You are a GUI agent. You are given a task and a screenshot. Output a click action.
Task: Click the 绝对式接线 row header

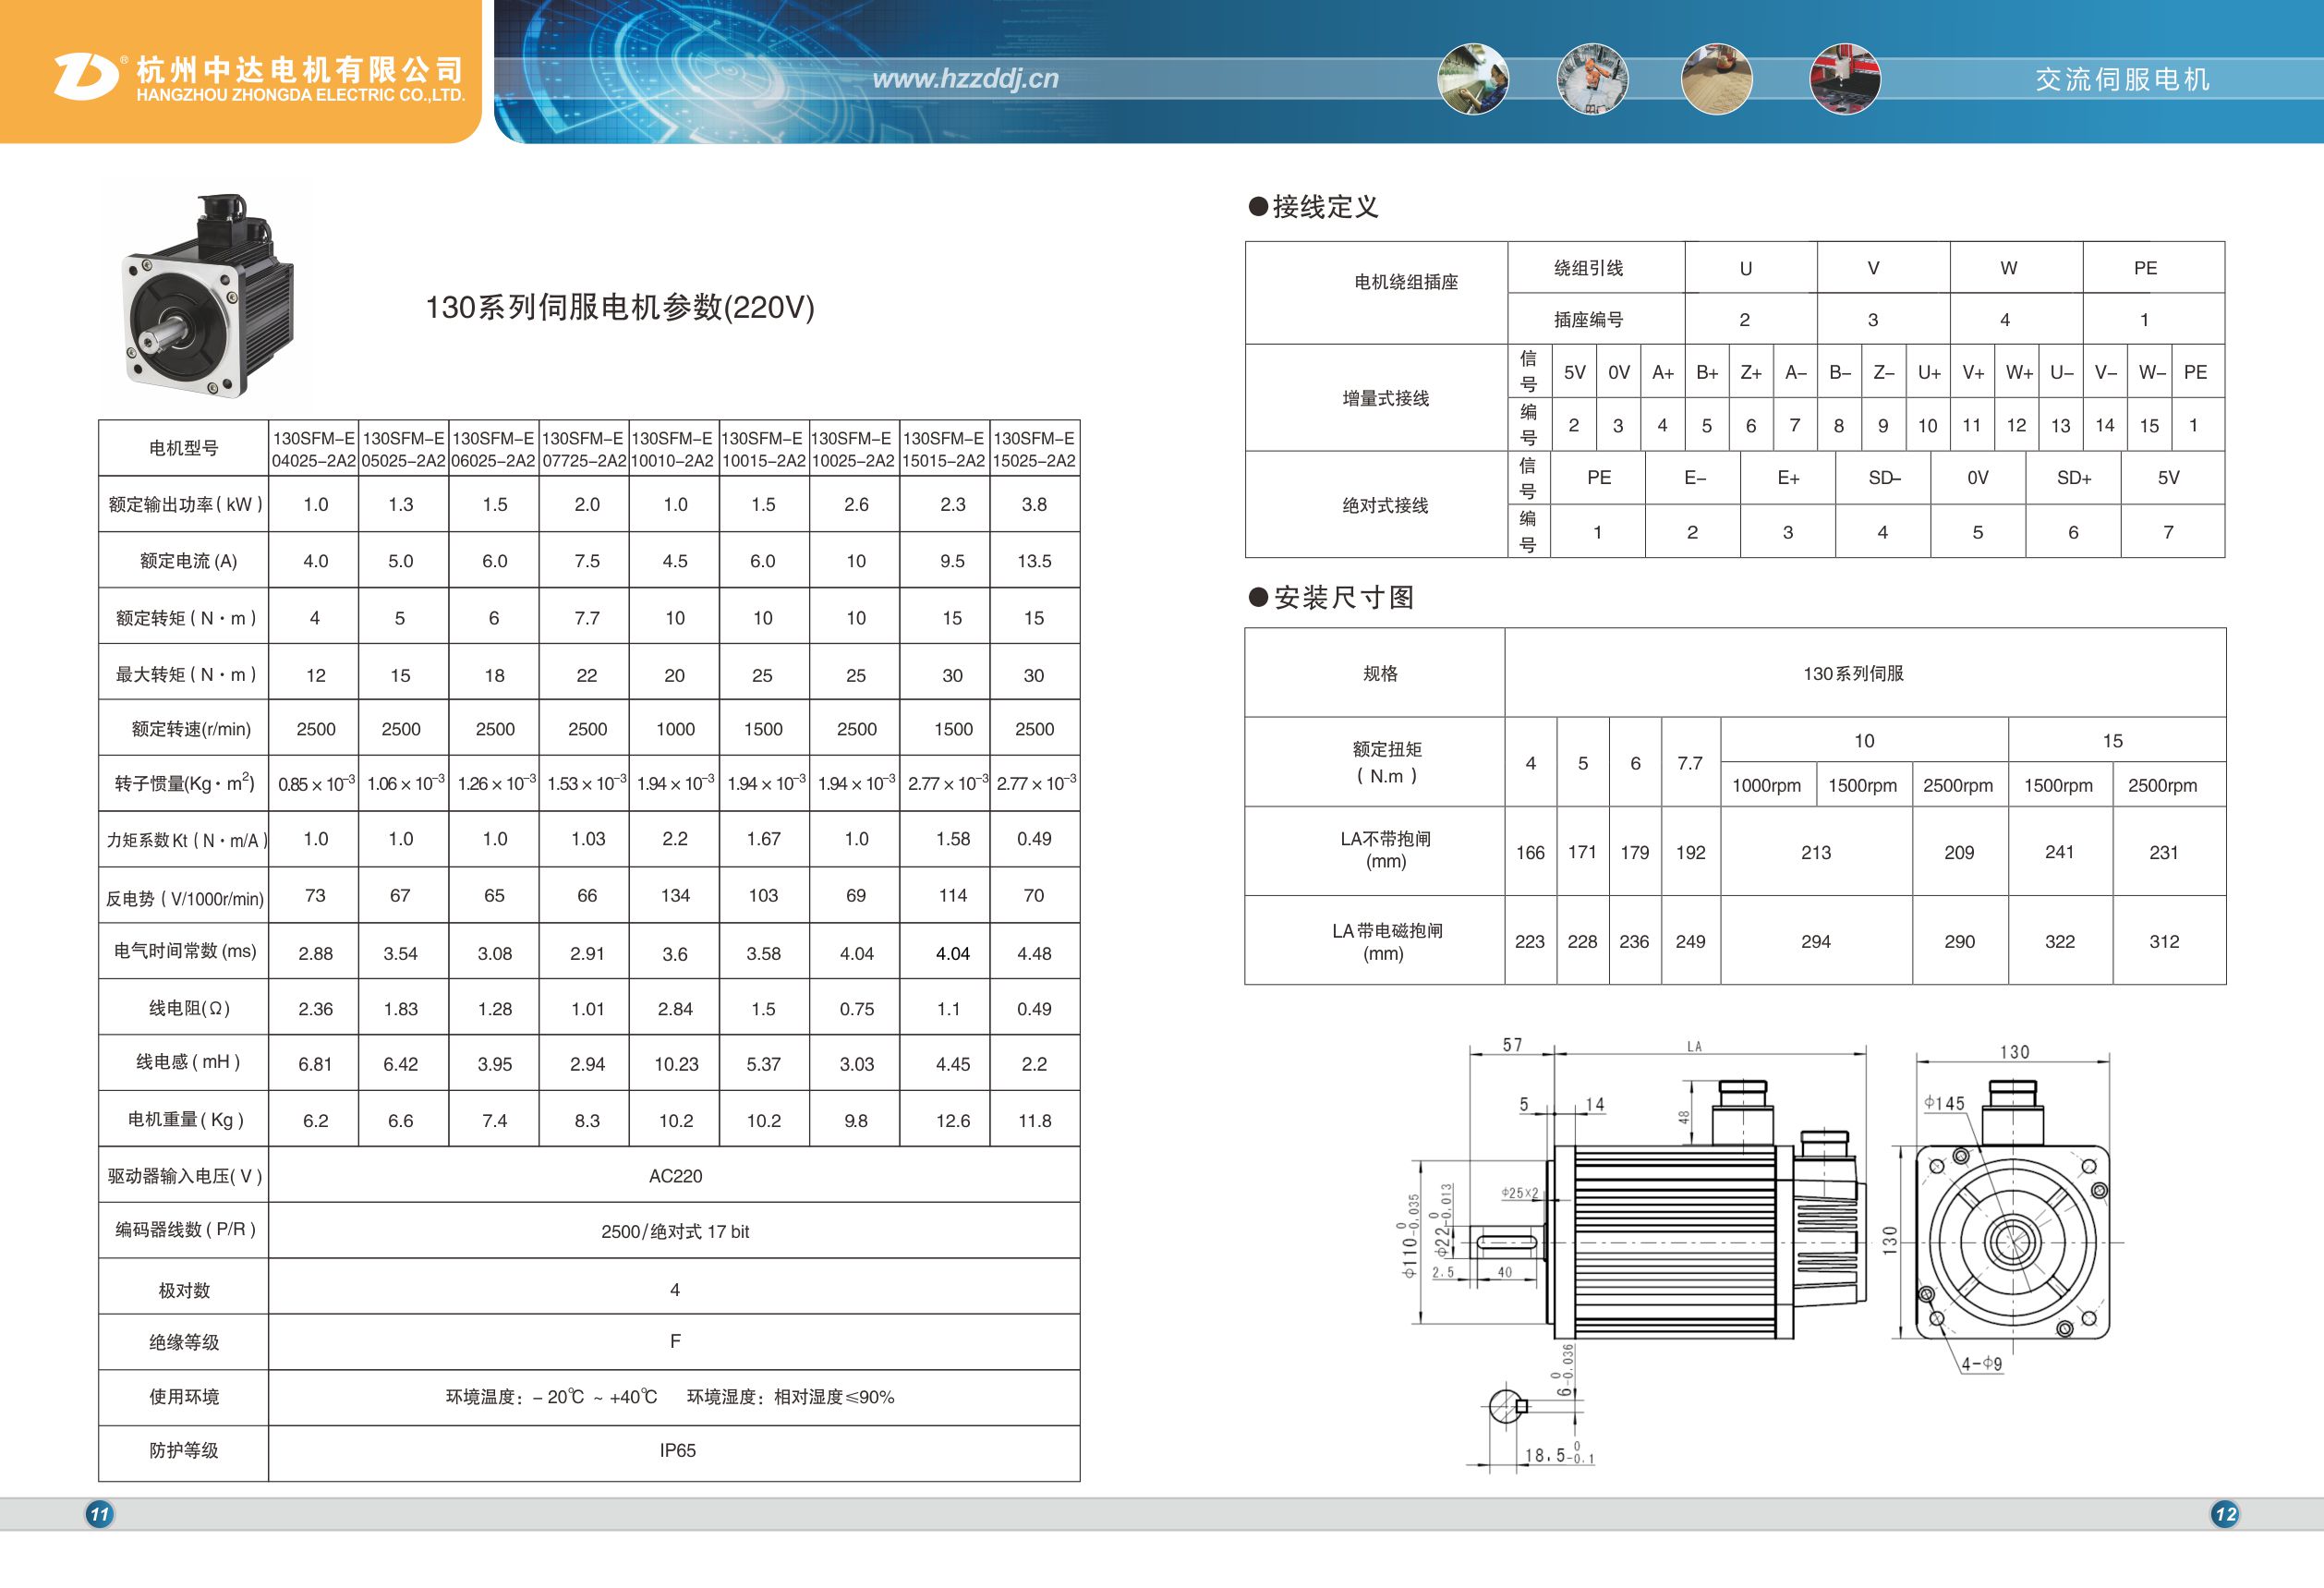point(1376,505)
